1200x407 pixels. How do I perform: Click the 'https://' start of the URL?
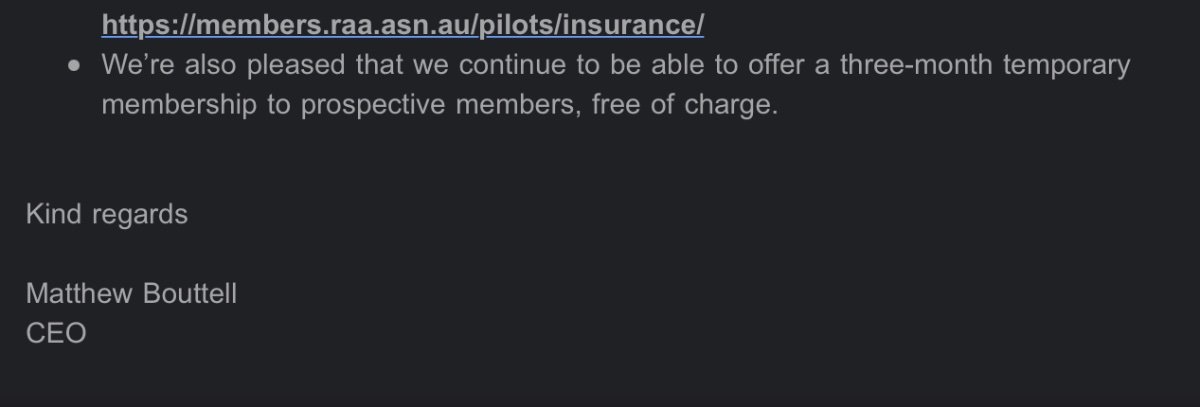click(143, 23)
